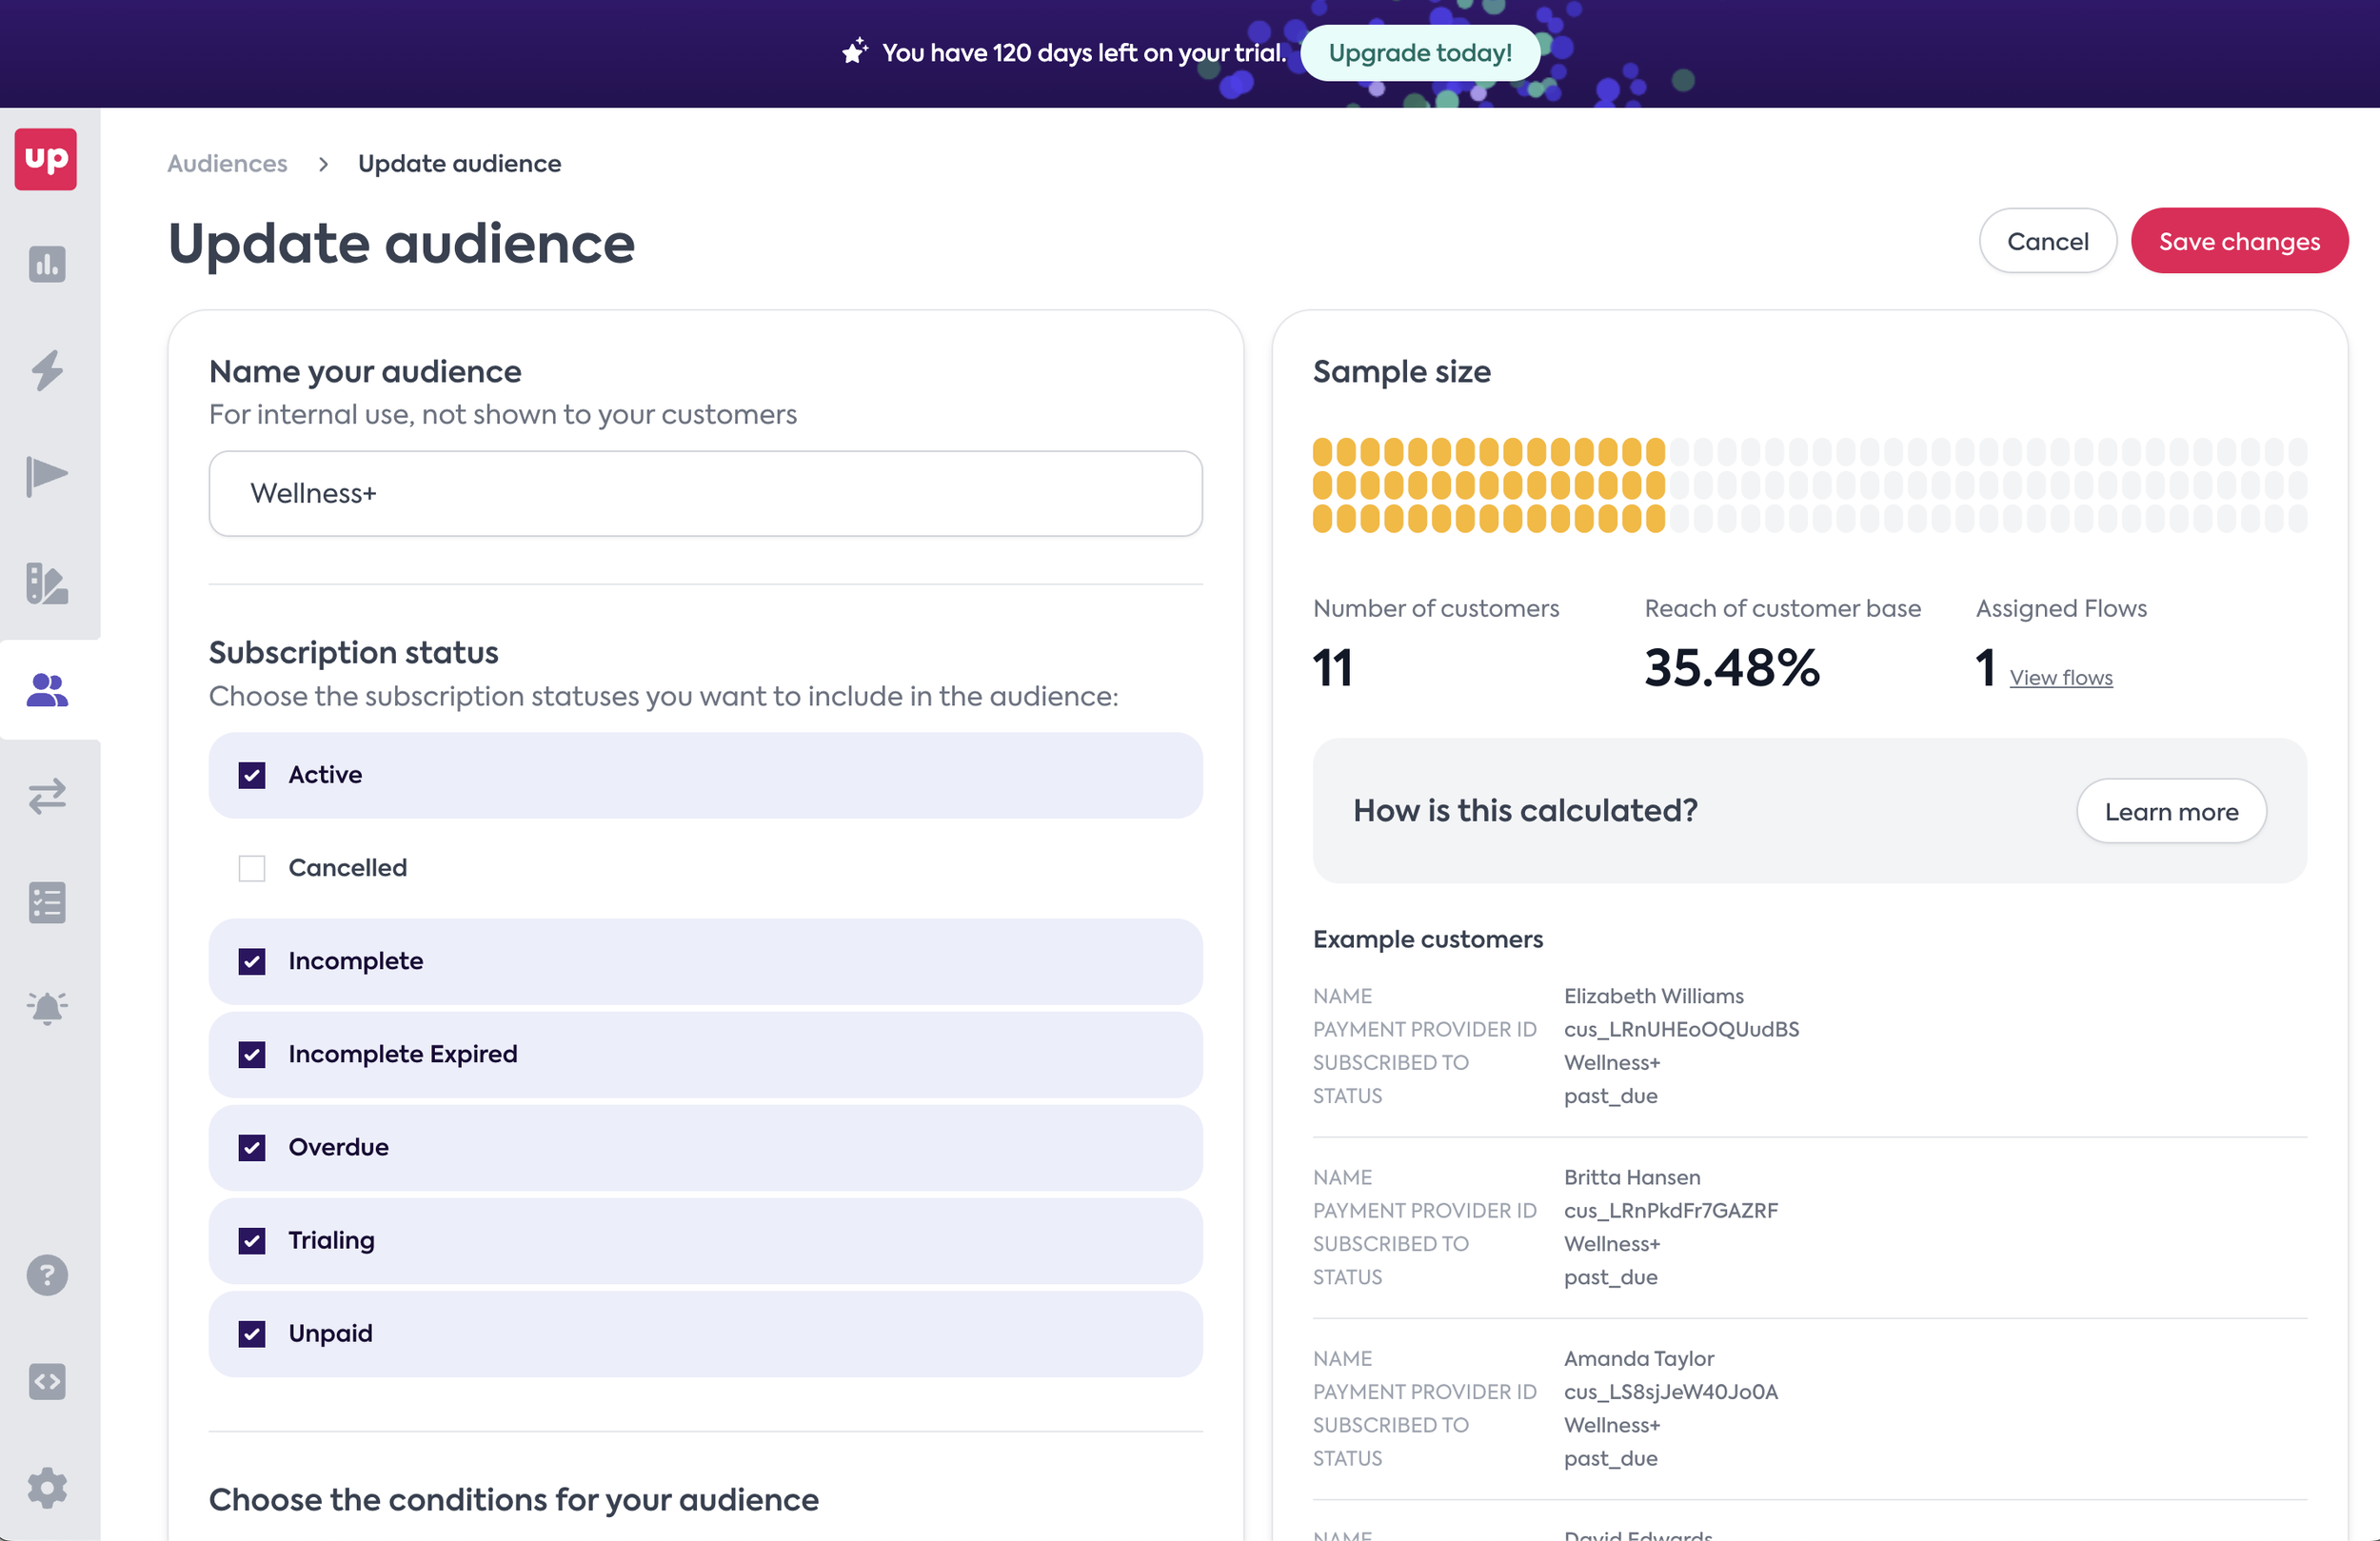
Task: Toggle the Unpaid status checkbox
Action: click(252, 1334)
